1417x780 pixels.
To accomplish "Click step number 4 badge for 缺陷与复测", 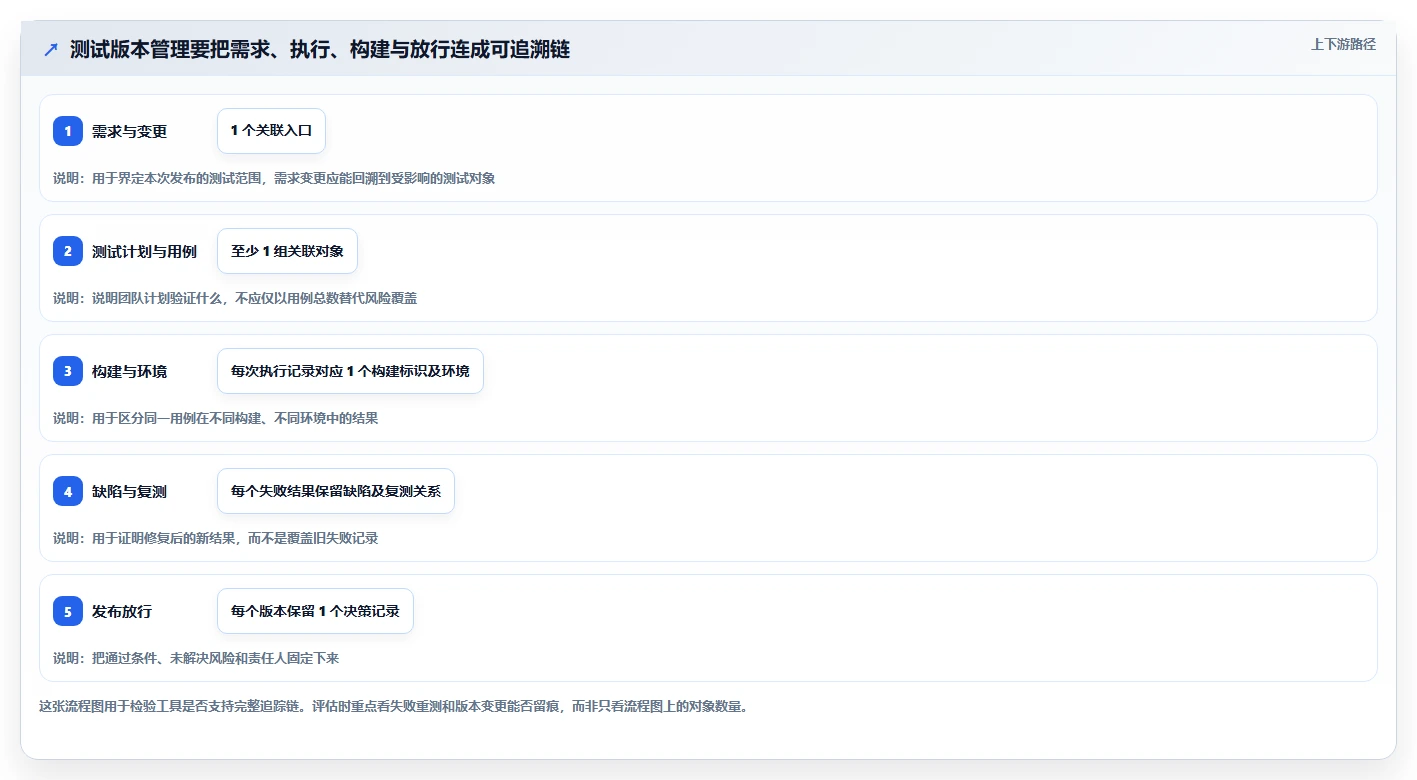I will point(68,491).
